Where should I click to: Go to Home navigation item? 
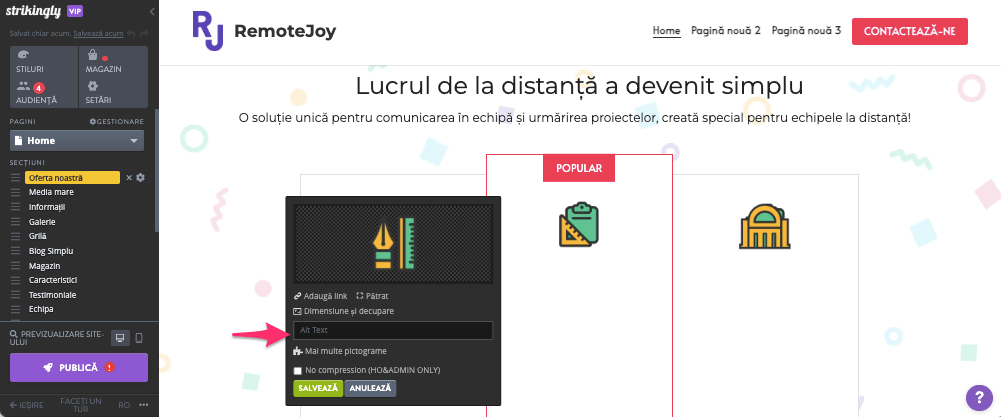tap(666, 31)
